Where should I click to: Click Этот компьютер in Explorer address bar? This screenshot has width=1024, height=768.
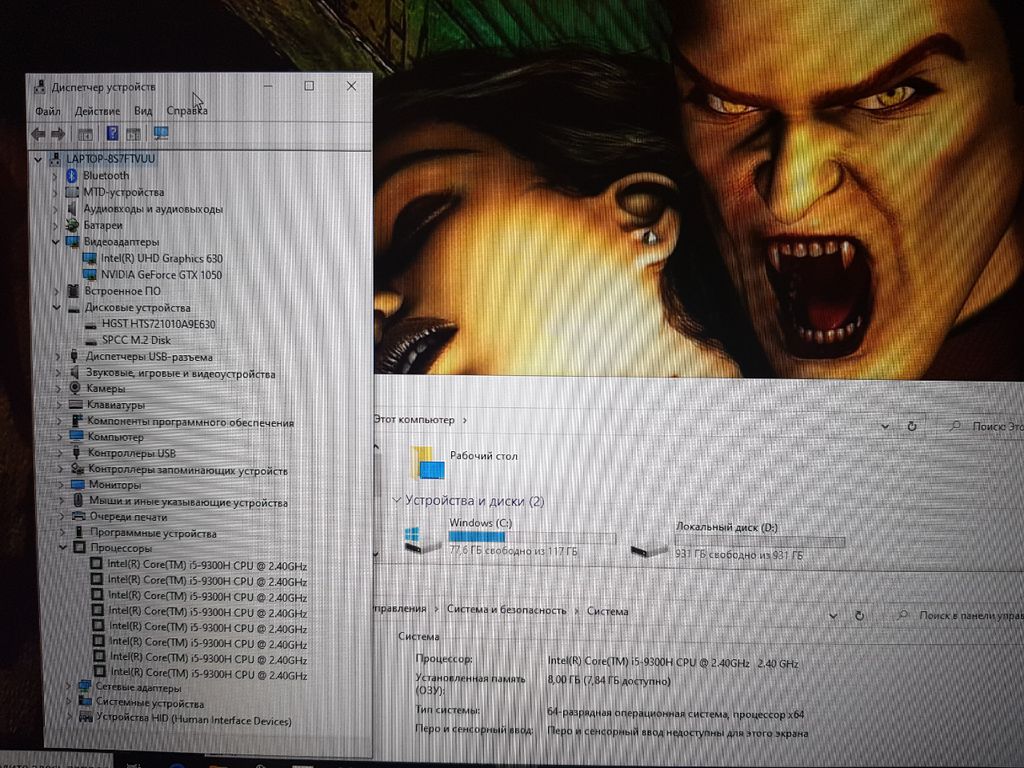coord(414,420)
